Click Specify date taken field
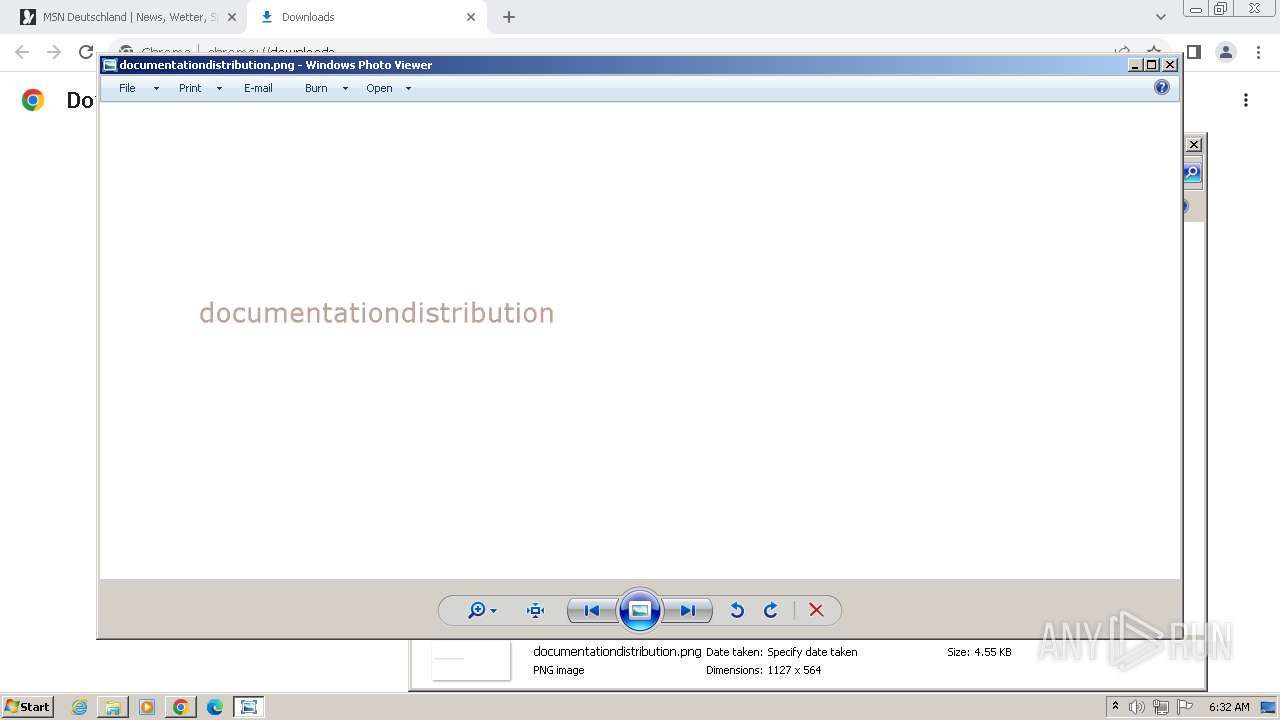This screenshot has width=1280, height=720. click(x=812, y=652)
